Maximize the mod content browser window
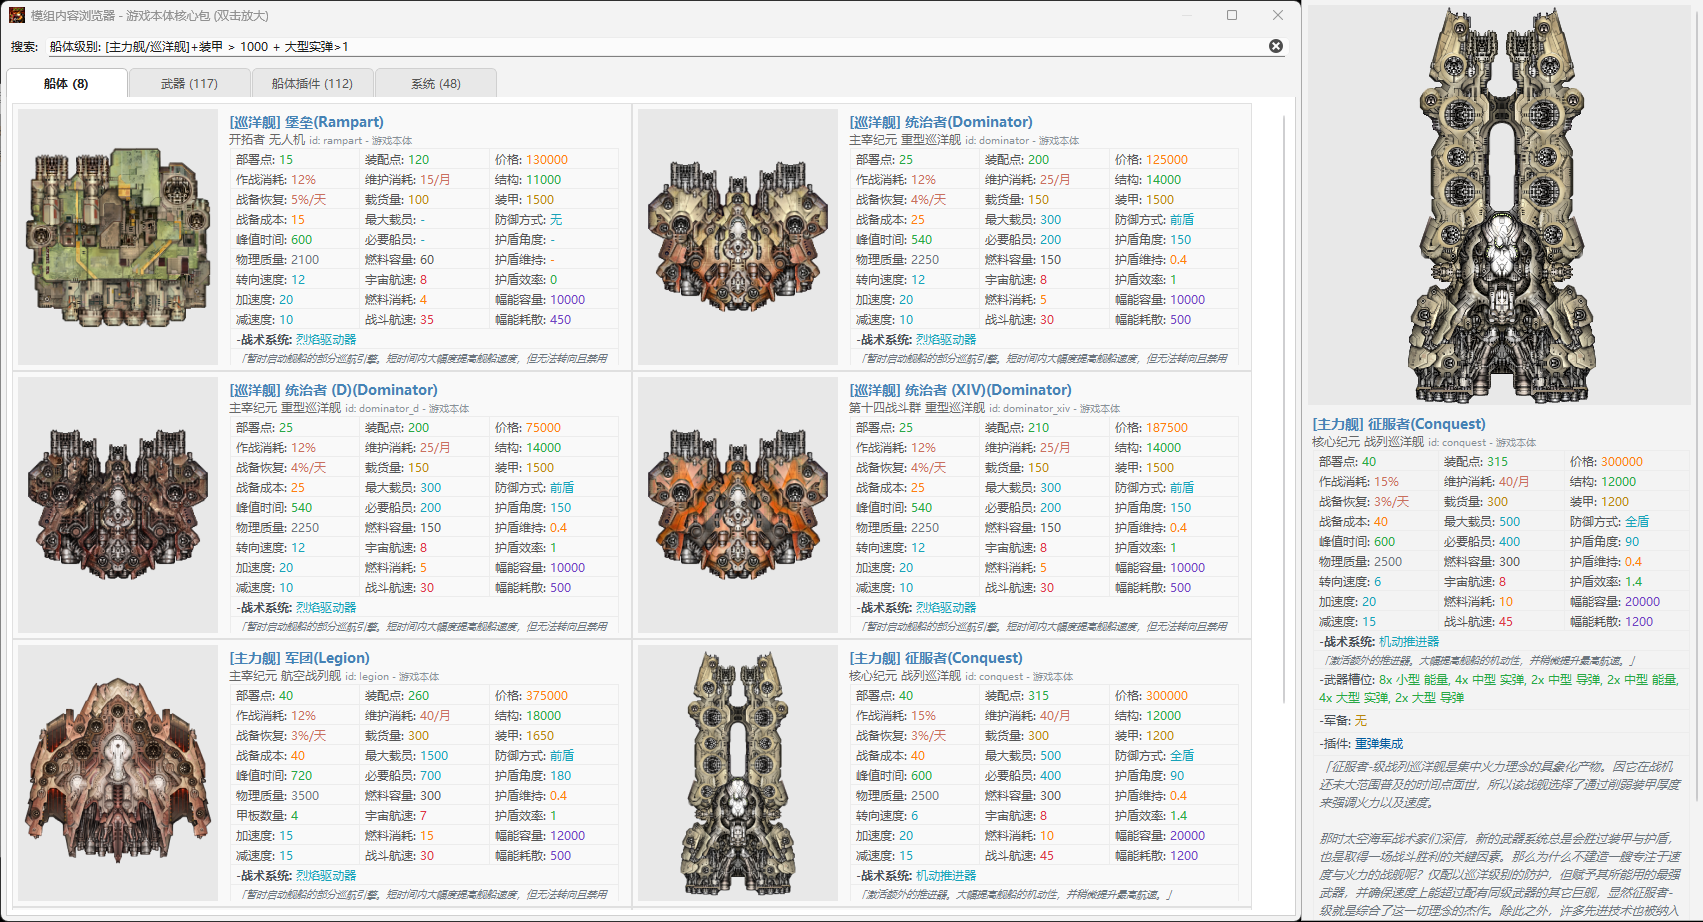 [x=1232, y=15]
